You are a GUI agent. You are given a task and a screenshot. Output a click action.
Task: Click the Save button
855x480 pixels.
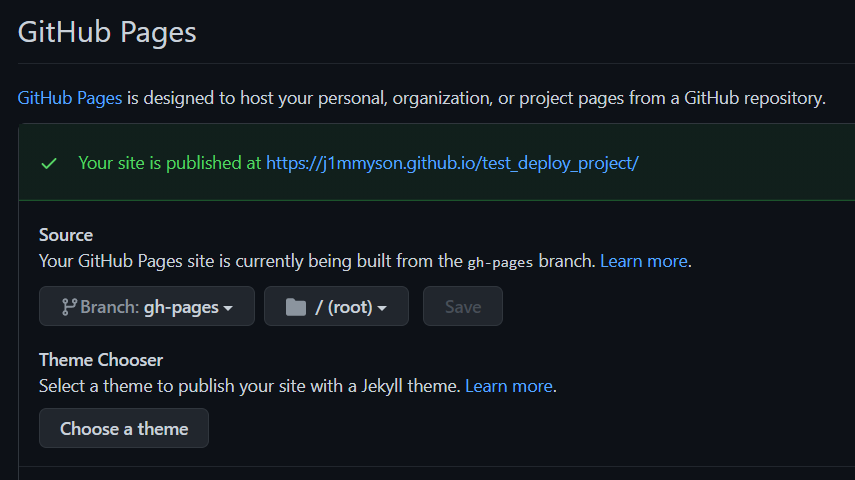click(x=463, y=307)
